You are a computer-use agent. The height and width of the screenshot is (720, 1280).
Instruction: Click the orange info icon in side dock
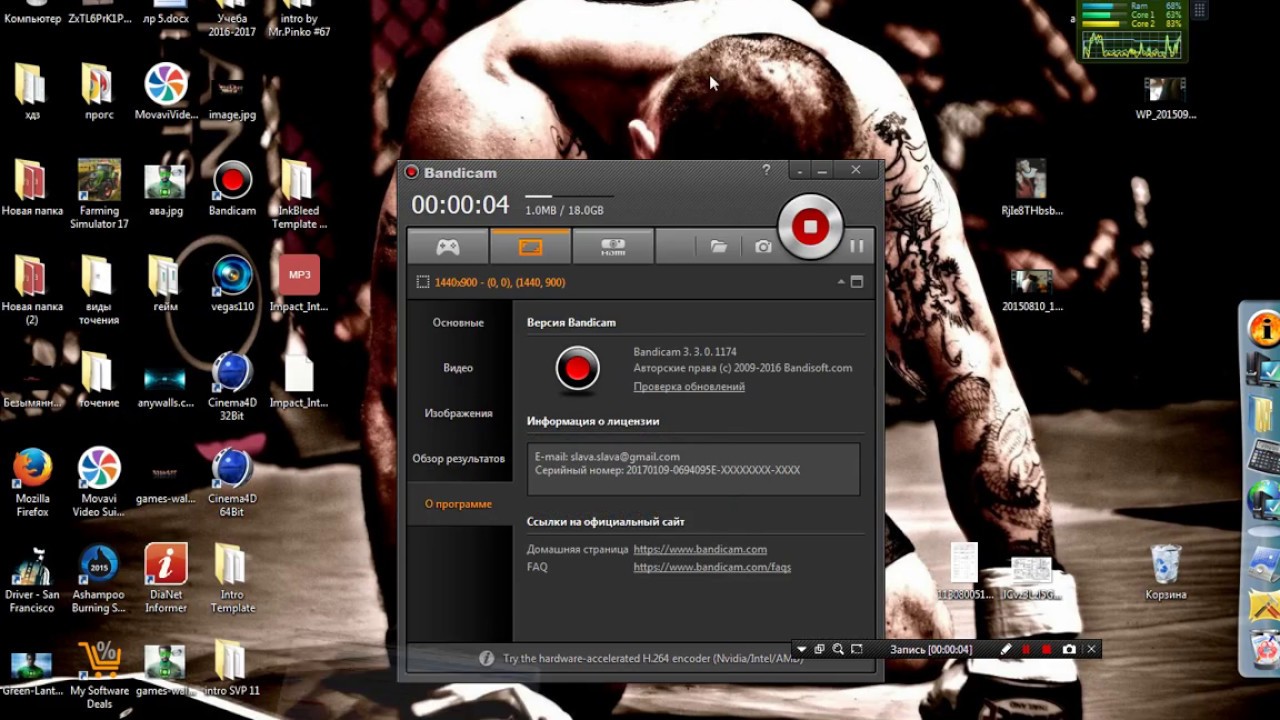(x=1265, y=329)
